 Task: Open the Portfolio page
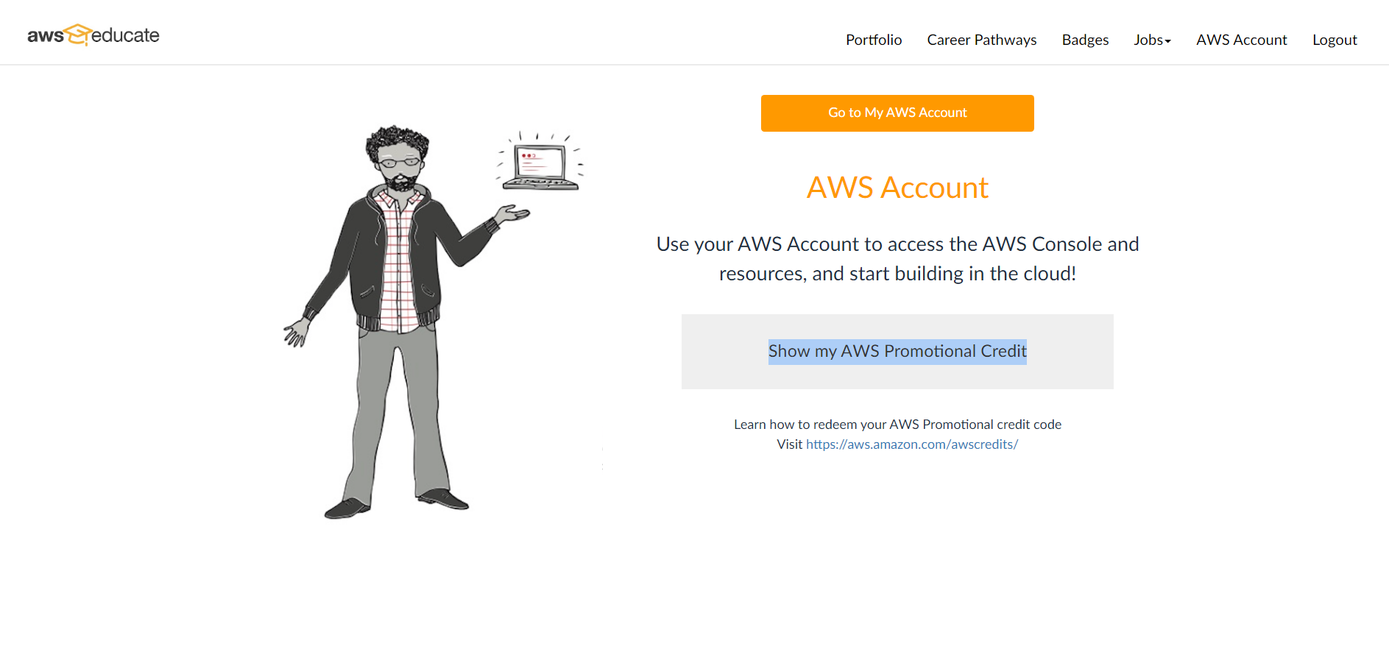pyautogui.click(x=874, y=40)
